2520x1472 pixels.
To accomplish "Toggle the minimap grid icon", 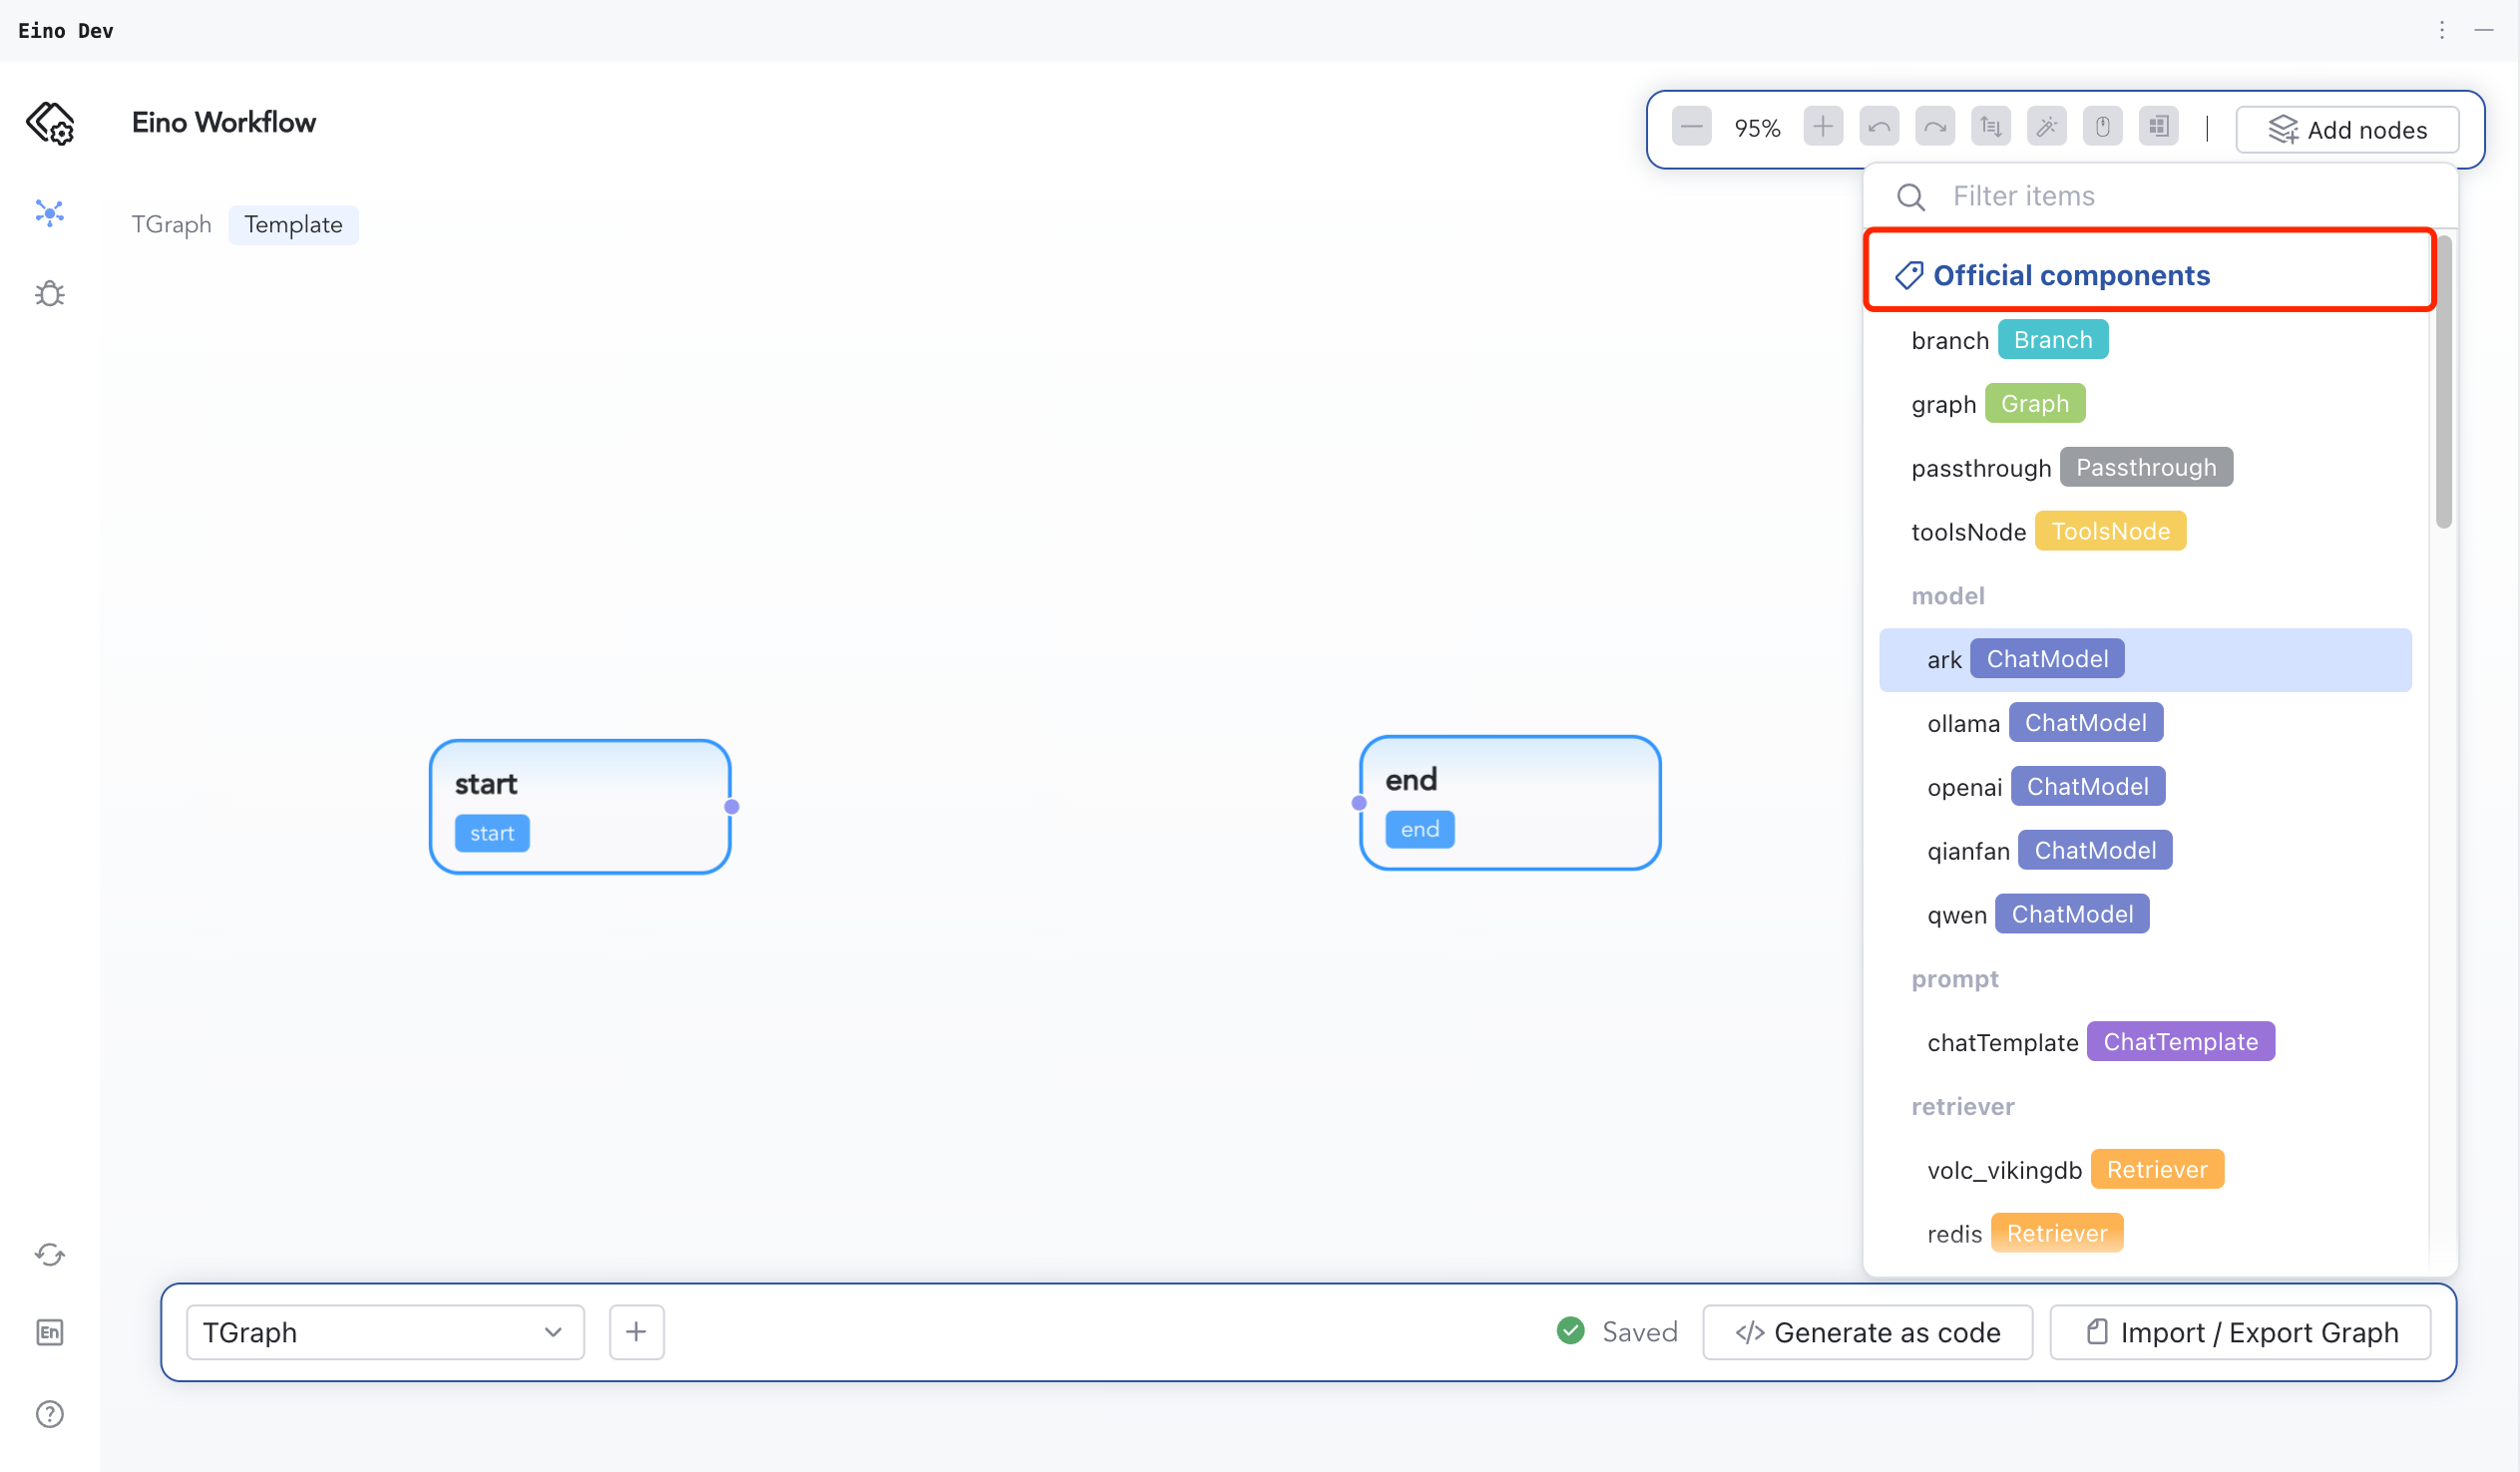I will pyautogui.click(x=2159, y=127).
